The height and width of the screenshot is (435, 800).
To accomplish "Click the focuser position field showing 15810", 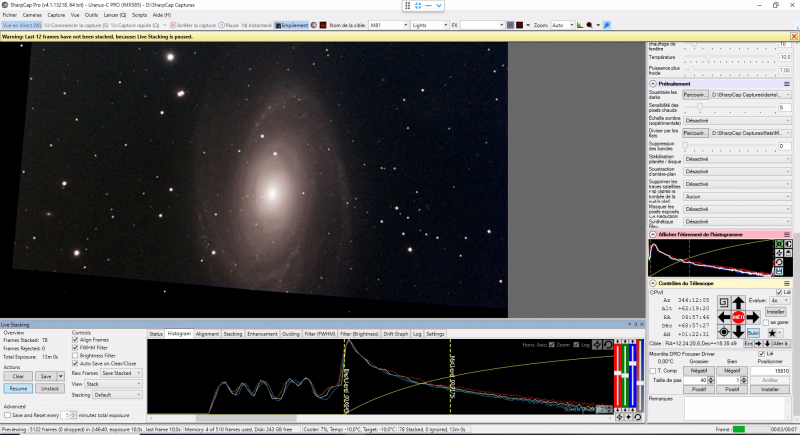I will 770,371.
